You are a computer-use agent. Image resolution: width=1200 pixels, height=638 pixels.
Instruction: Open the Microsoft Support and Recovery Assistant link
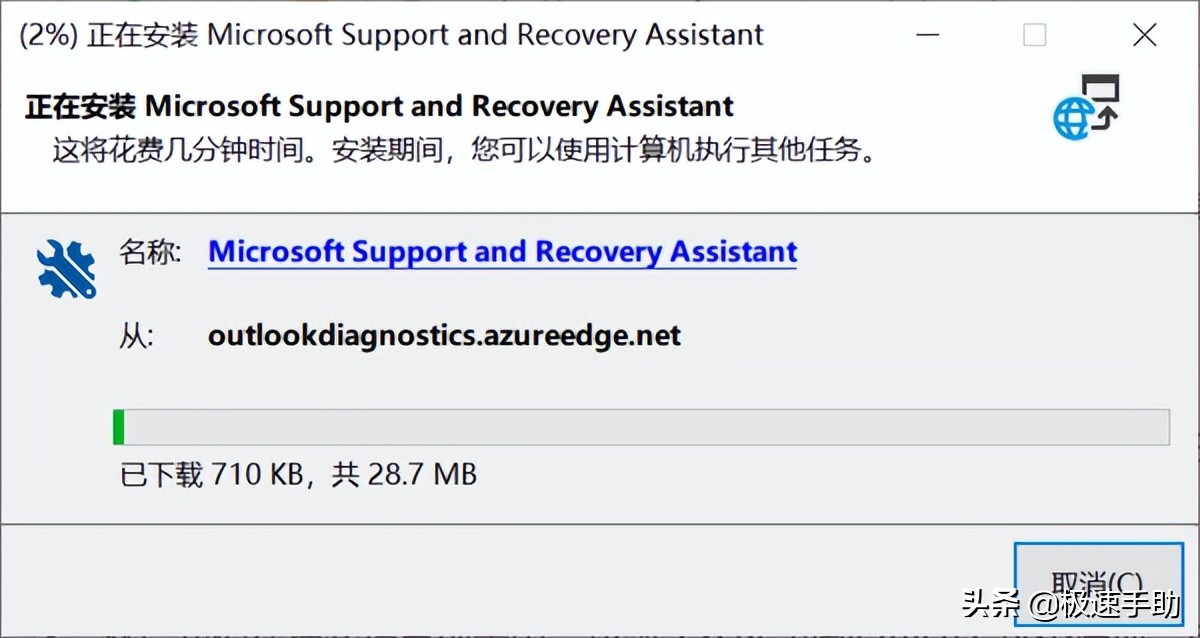tap(502, 252)
